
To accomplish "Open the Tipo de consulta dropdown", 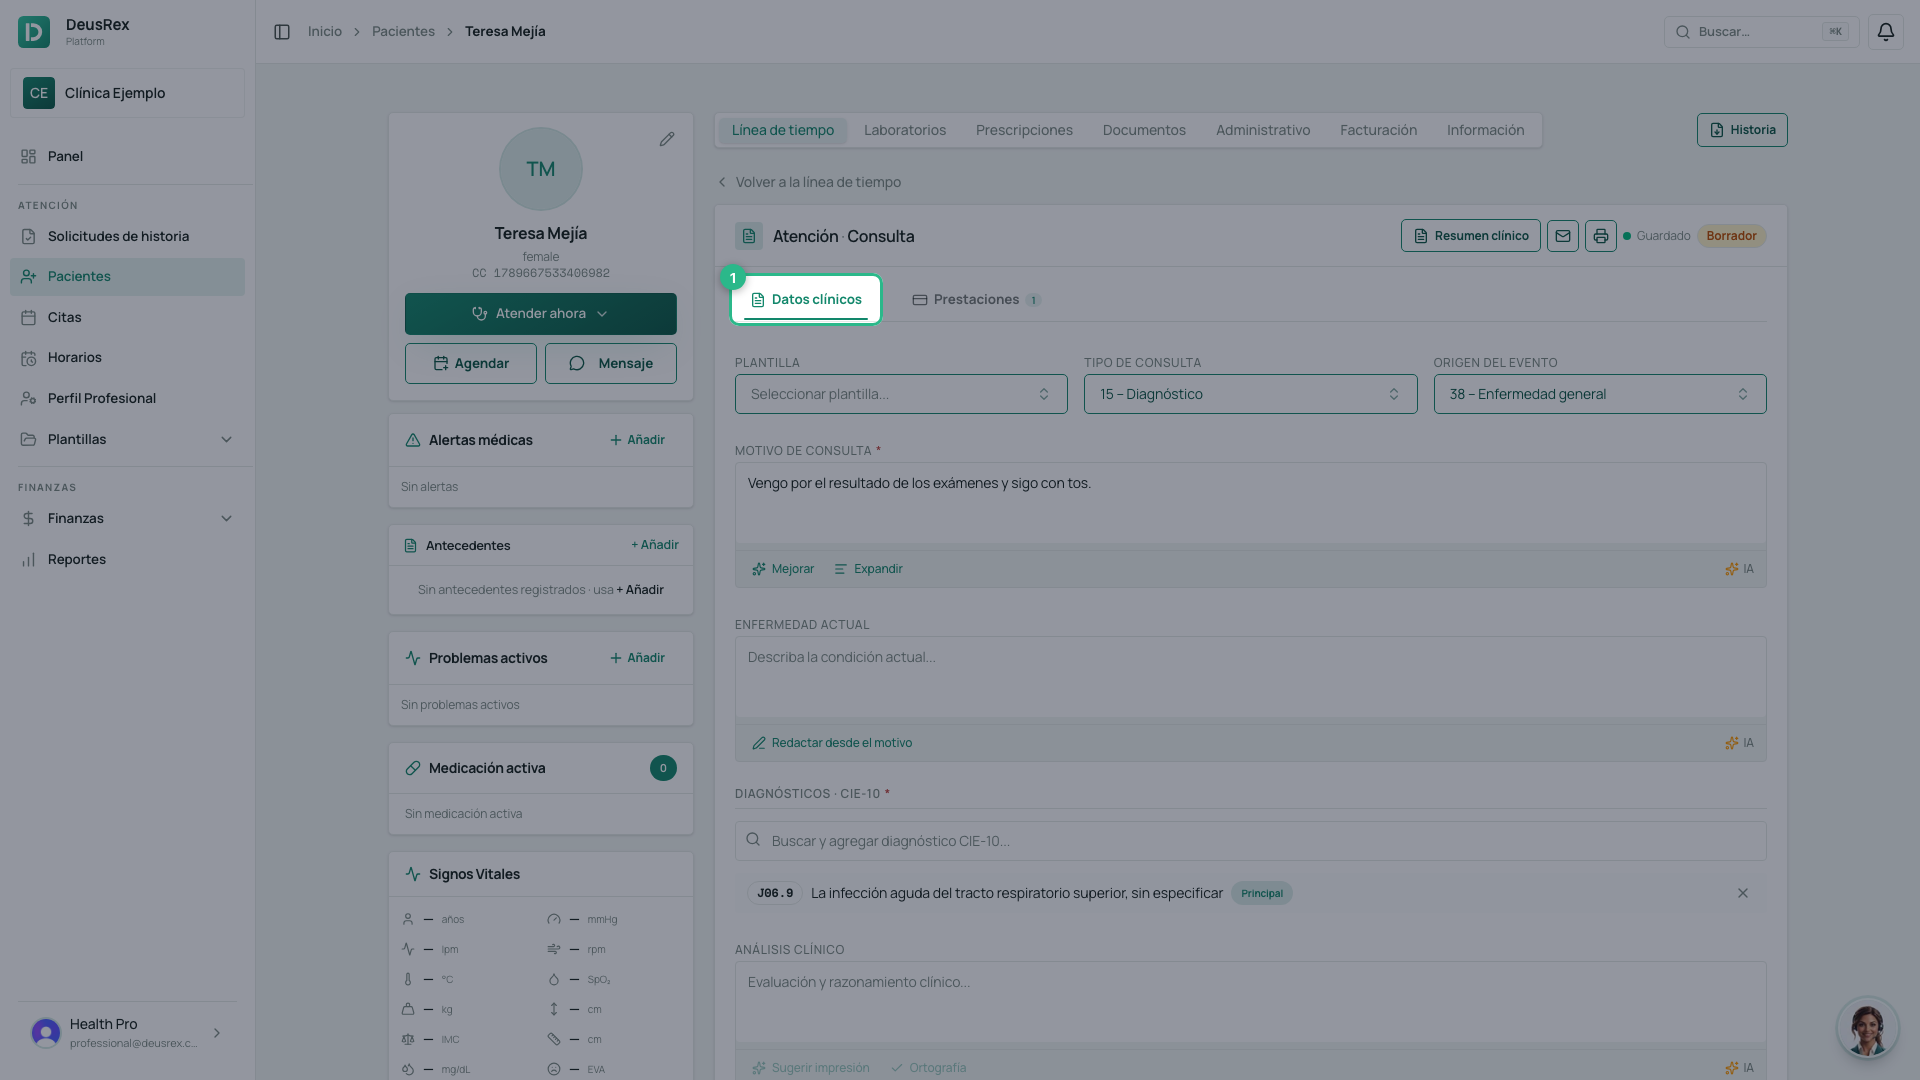I will (x=1250, y=394).
